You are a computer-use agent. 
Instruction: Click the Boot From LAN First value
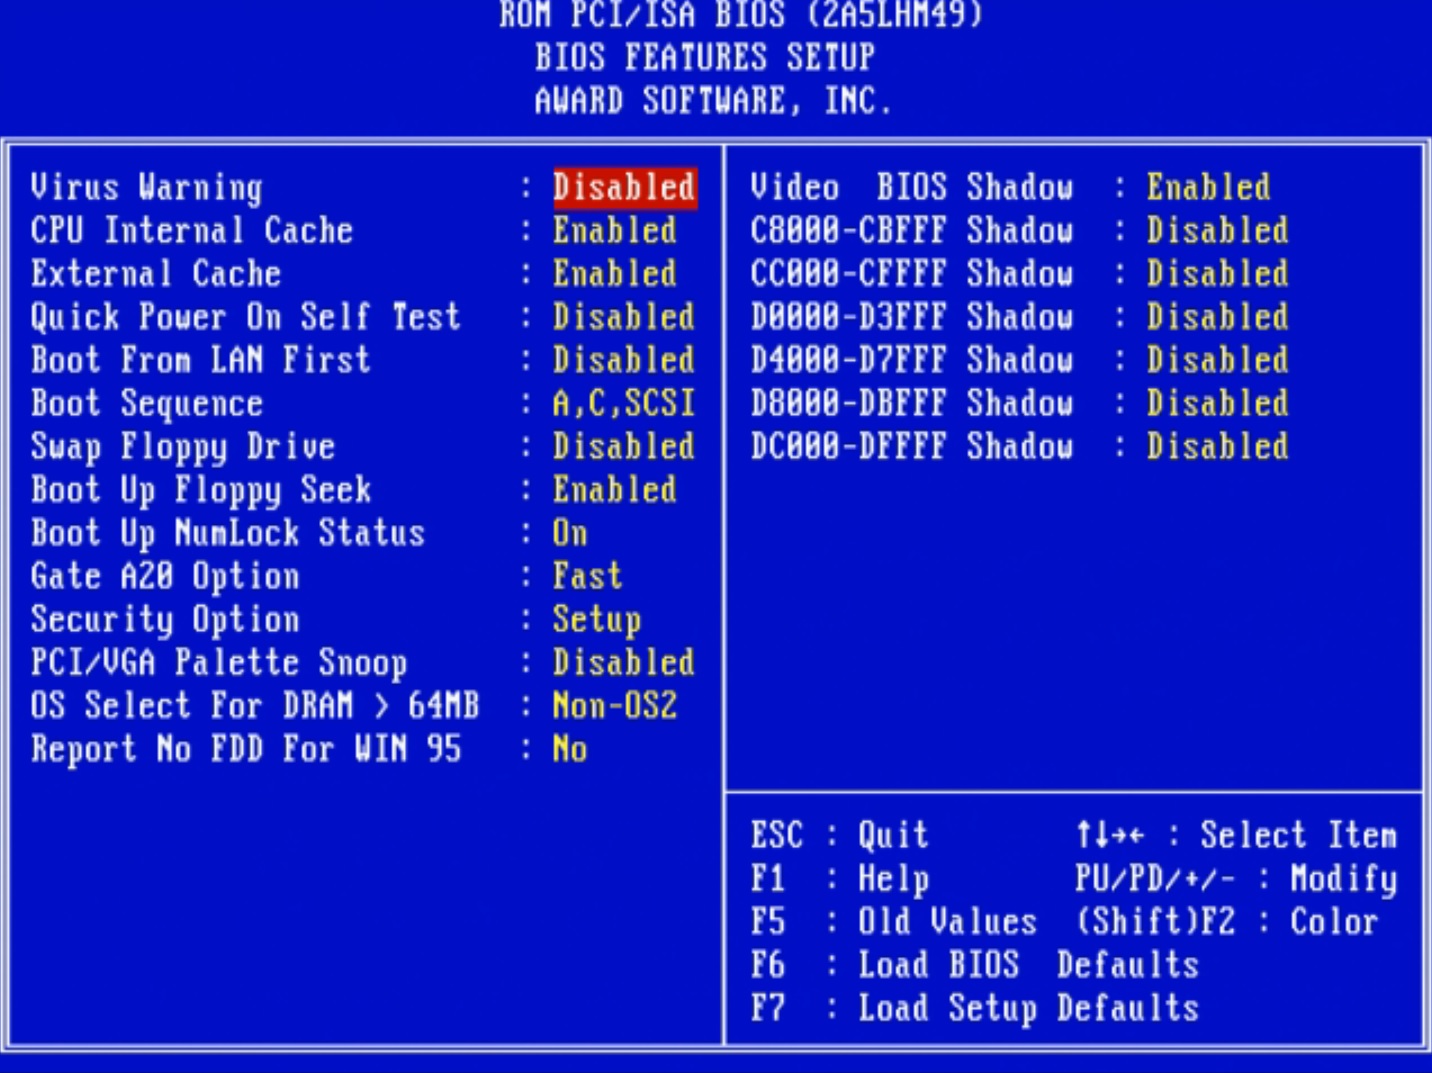click(x=624, y=360)
